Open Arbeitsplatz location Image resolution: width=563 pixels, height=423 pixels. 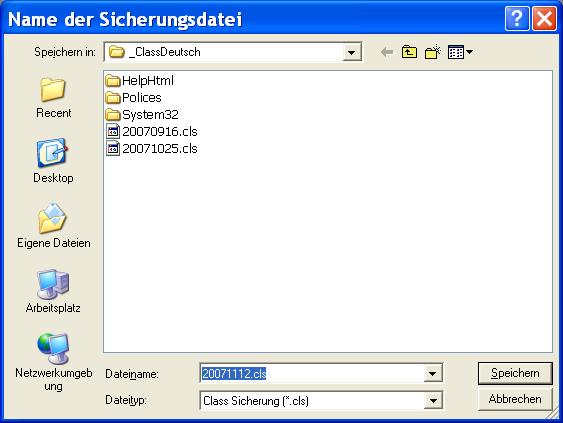tap(53, 291)
